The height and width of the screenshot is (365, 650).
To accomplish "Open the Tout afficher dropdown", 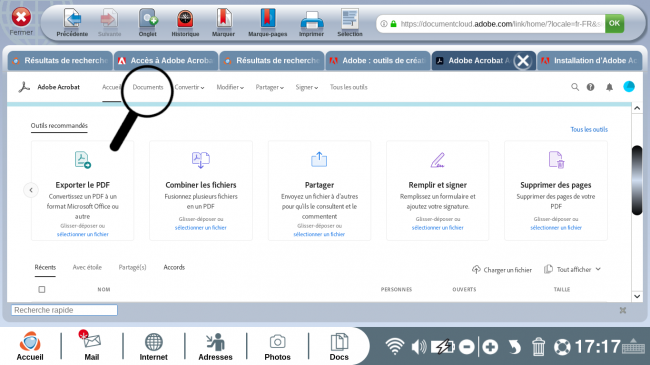I will [x=572, y=269].
